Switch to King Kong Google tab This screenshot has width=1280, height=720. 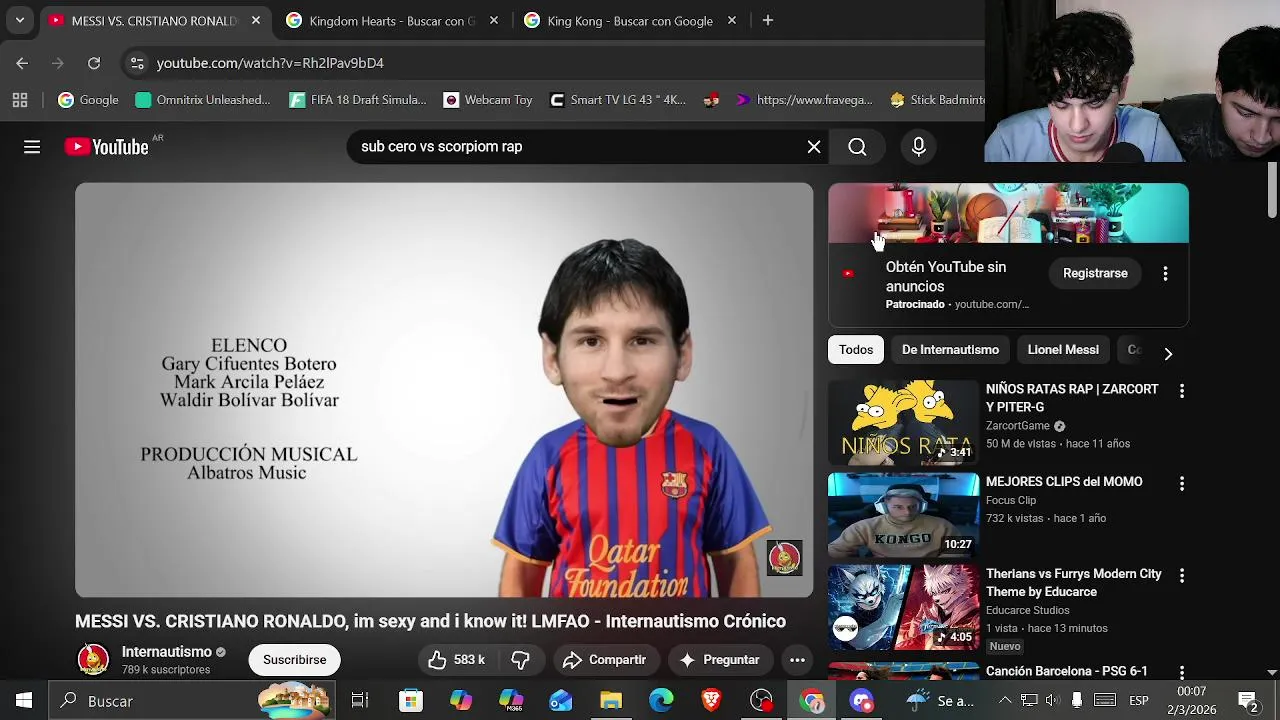coord(630,20)
